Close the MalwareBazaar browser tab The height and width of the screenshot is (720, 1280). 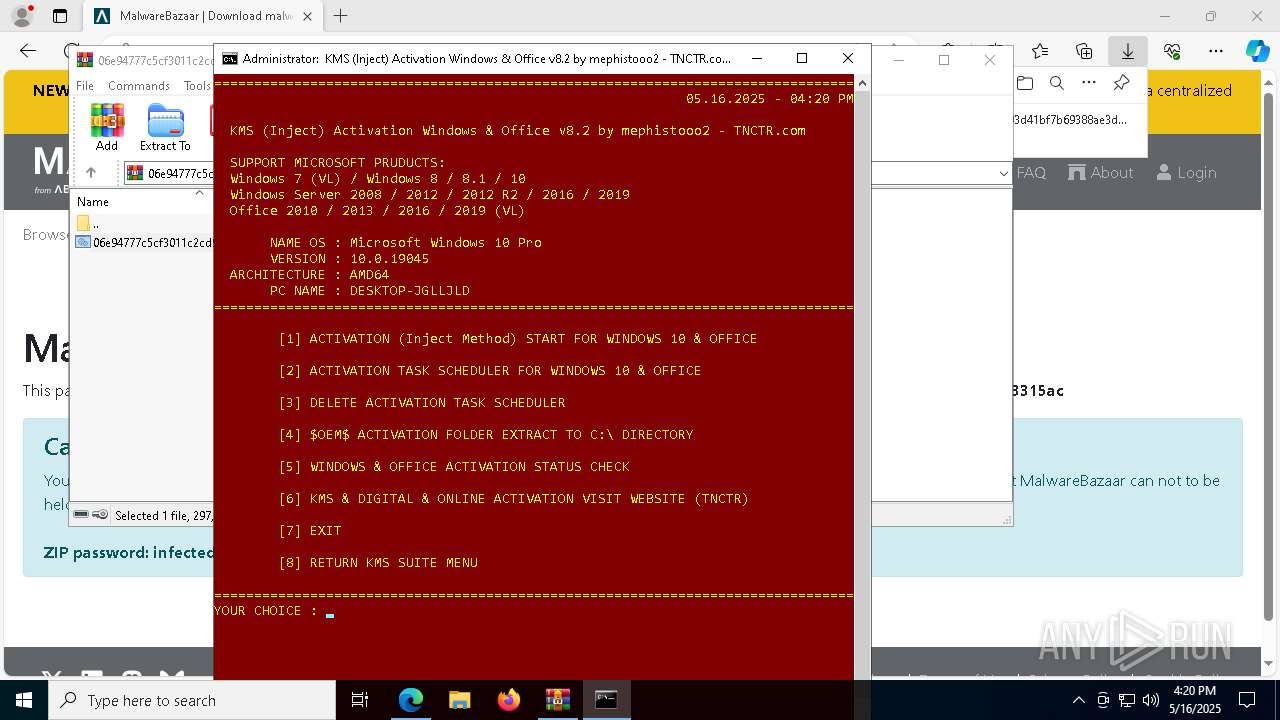tap(307, 16)
